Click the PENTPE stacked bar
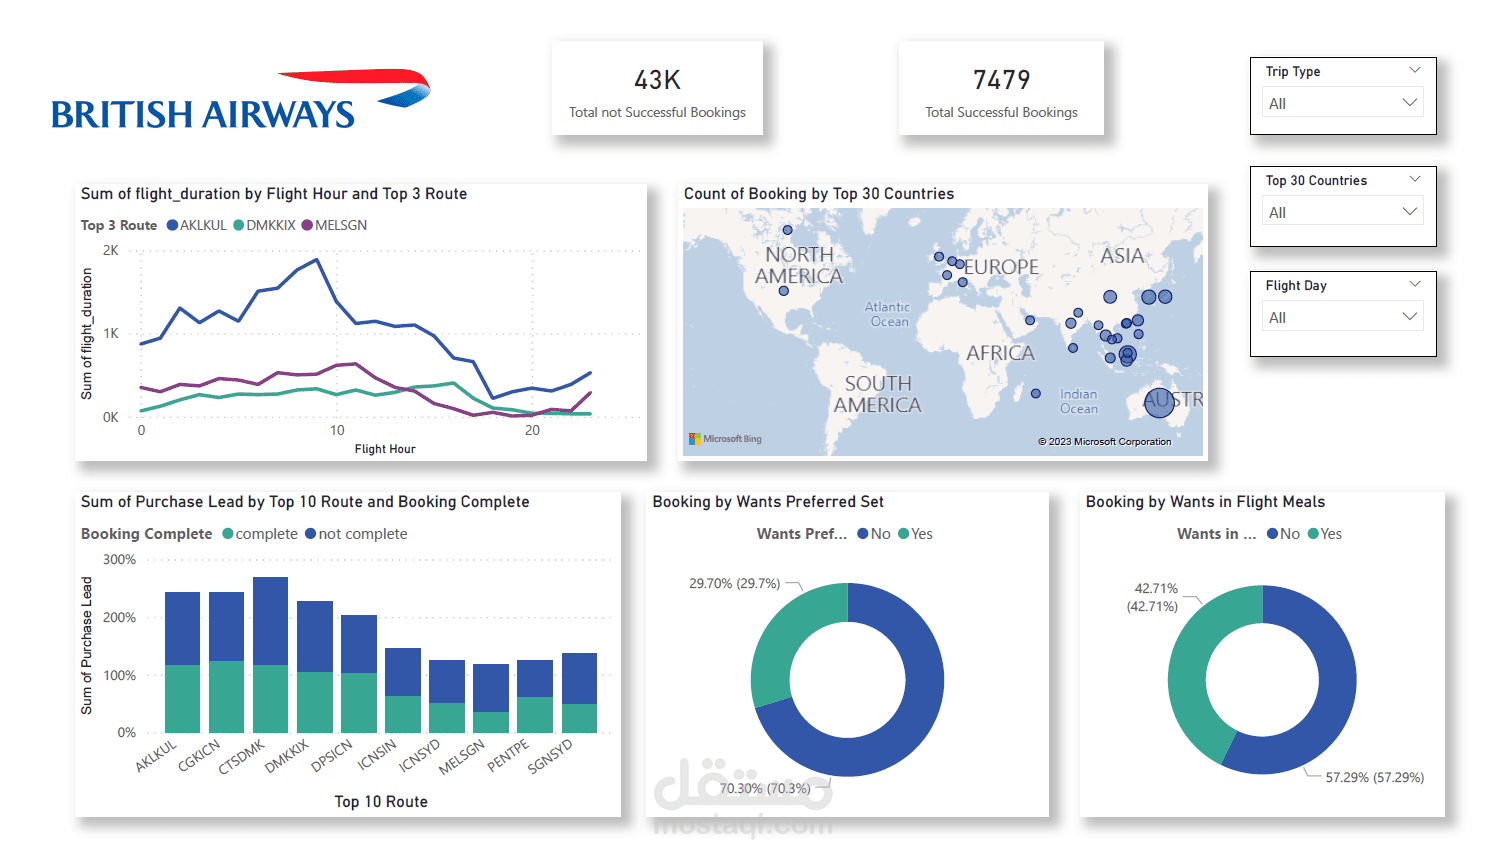1488x857 pixels. pyautogui.click(x=535, y=696)
